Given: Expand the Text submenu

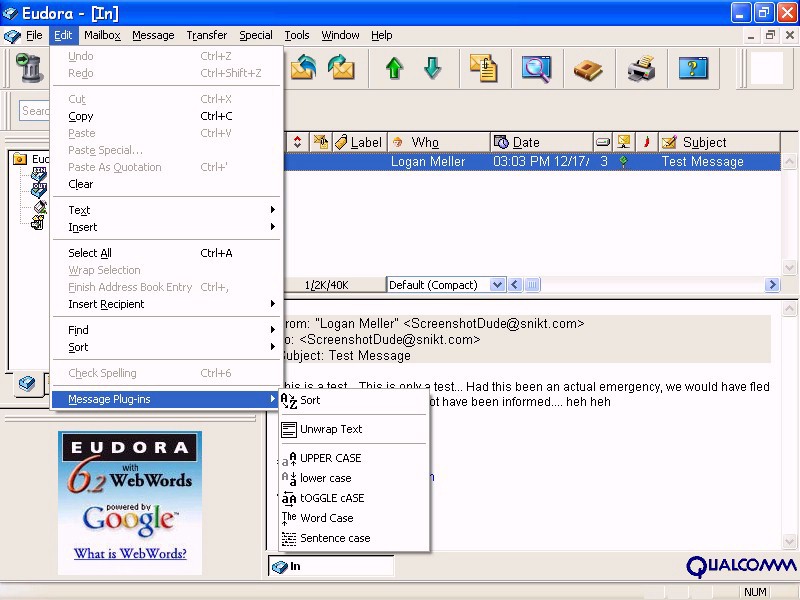Looking at the screenshot, I should 166,210.
